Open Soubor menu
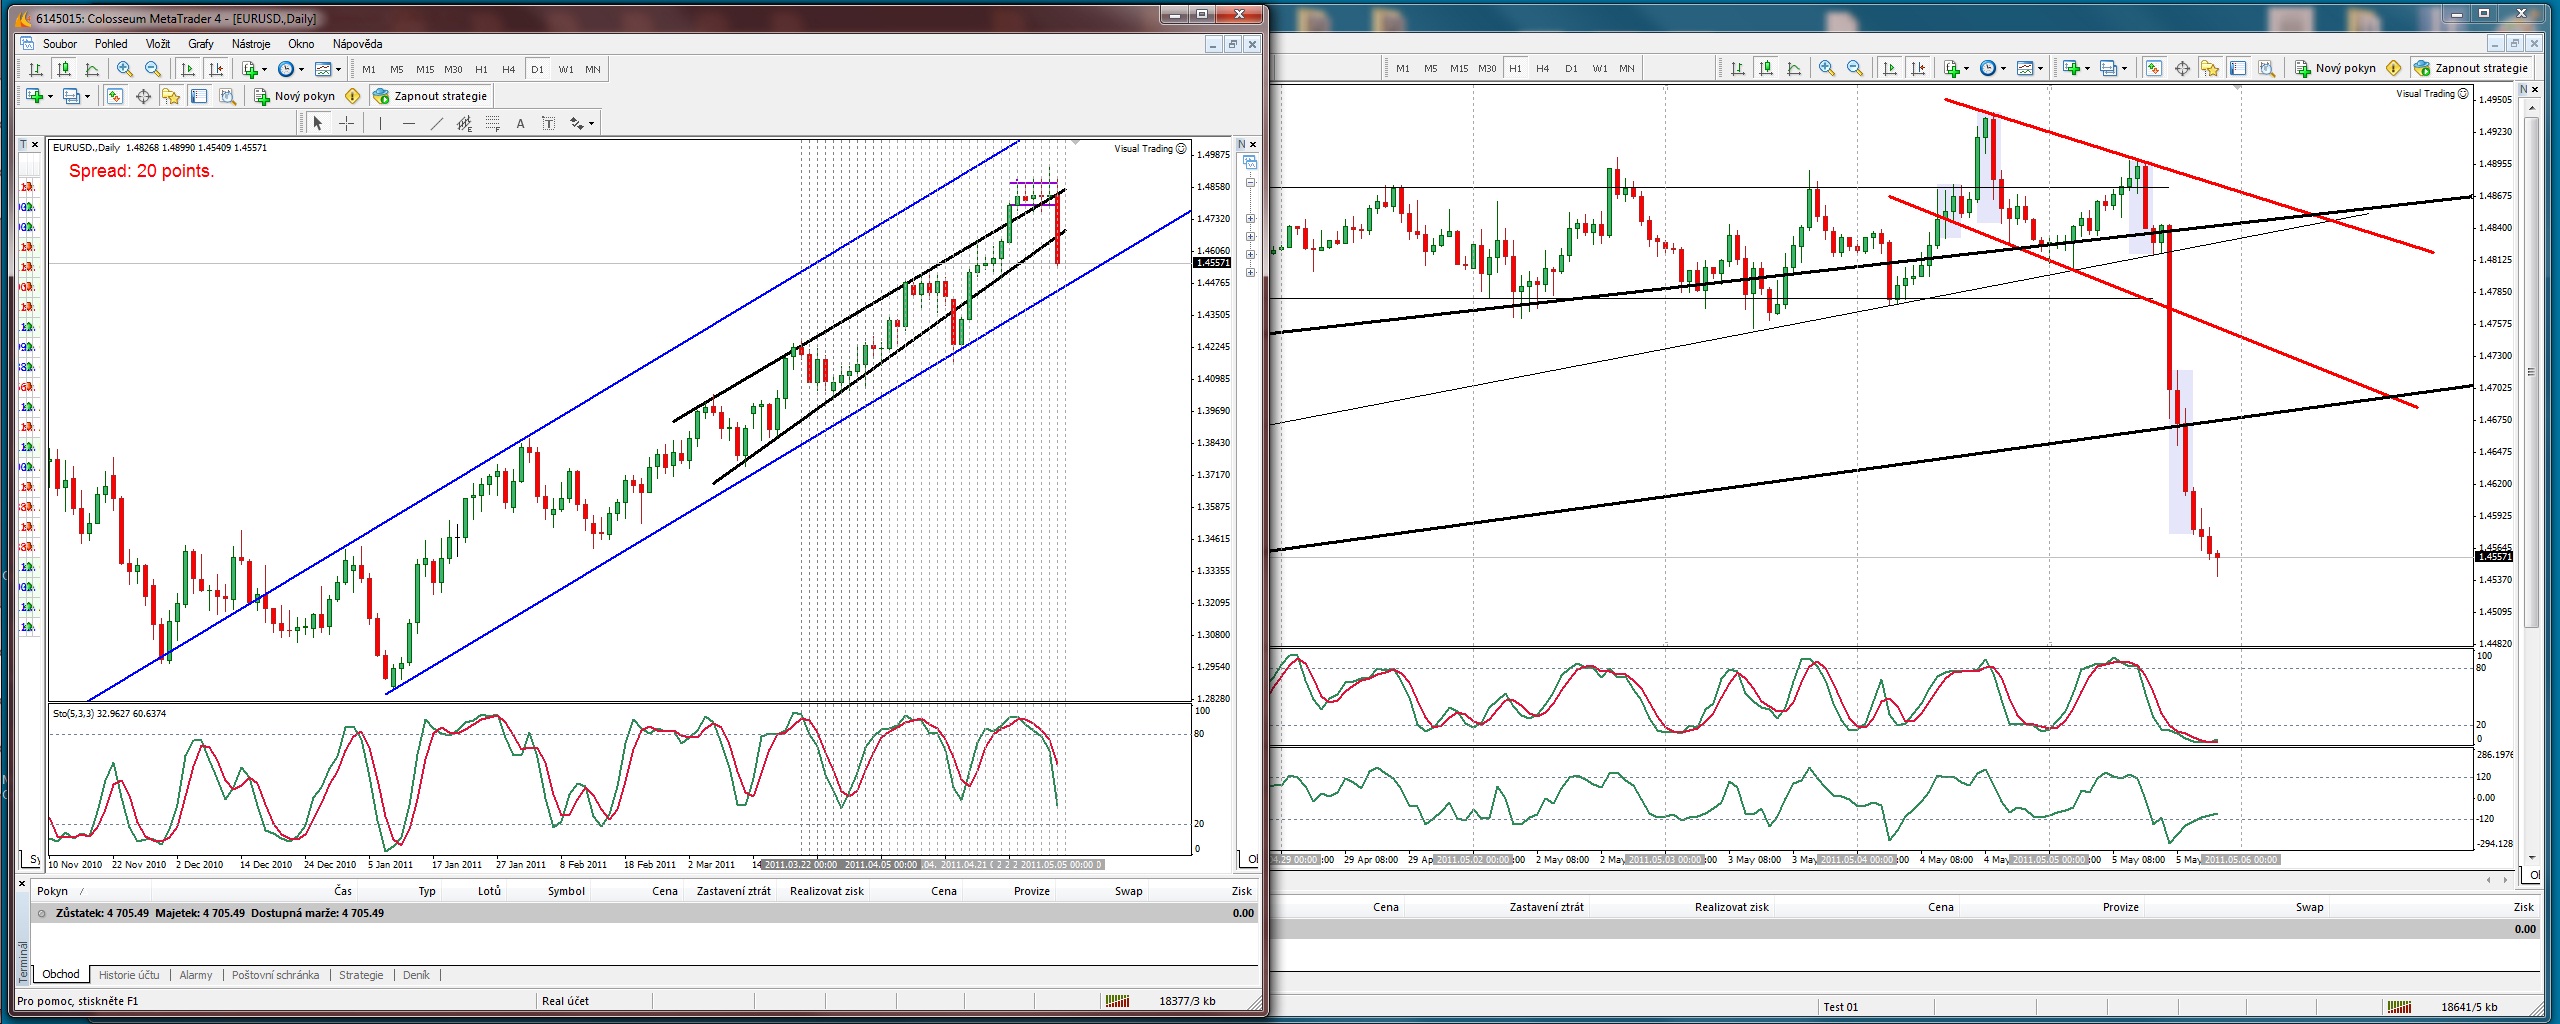Viewport: 2560px width, 1024px height. coord(60,44)
